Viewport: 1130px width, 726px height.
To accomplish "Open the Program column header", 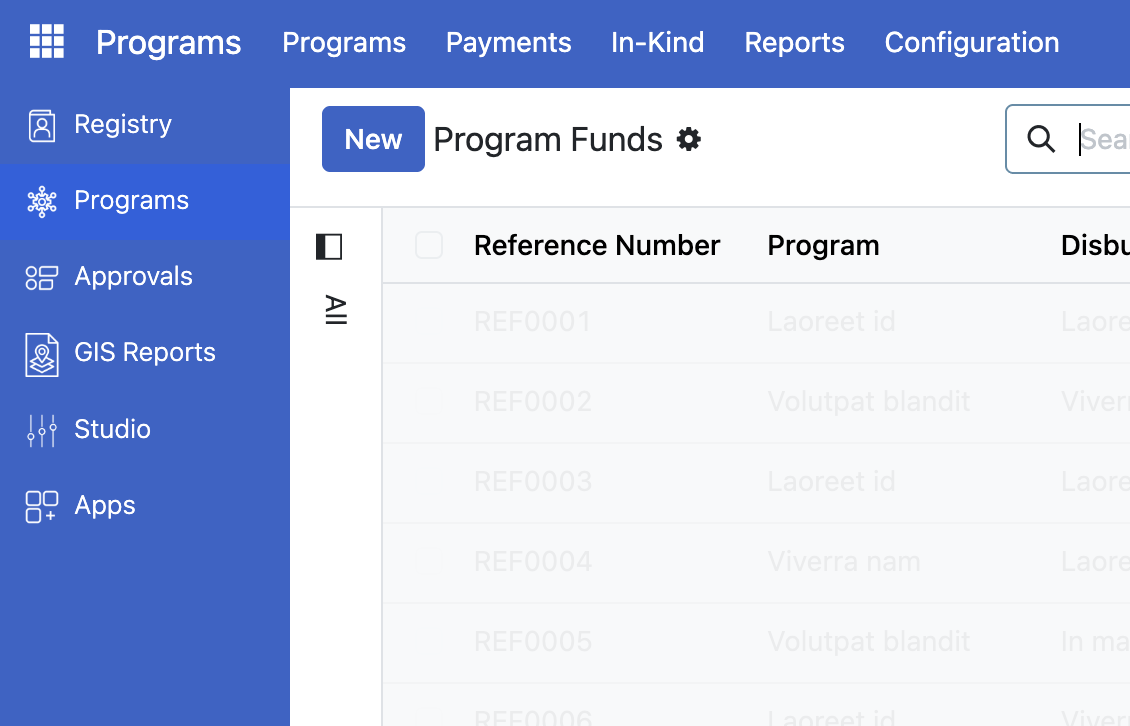I will point(823,245).
